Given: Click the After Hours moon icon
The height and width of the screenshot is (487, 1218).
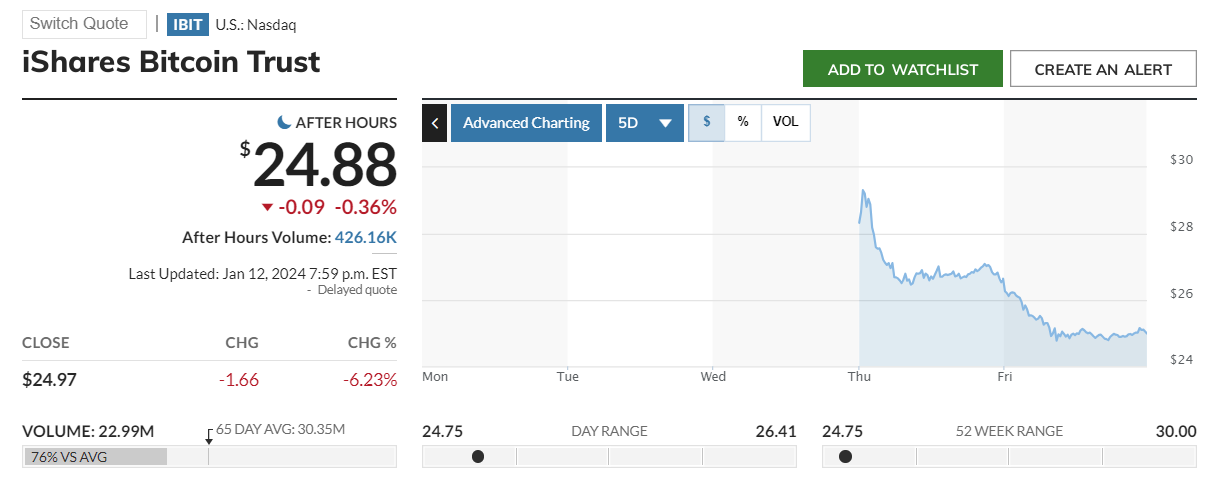Looking at the screenshot, I should pyautogui.click(x=285, y=122).
